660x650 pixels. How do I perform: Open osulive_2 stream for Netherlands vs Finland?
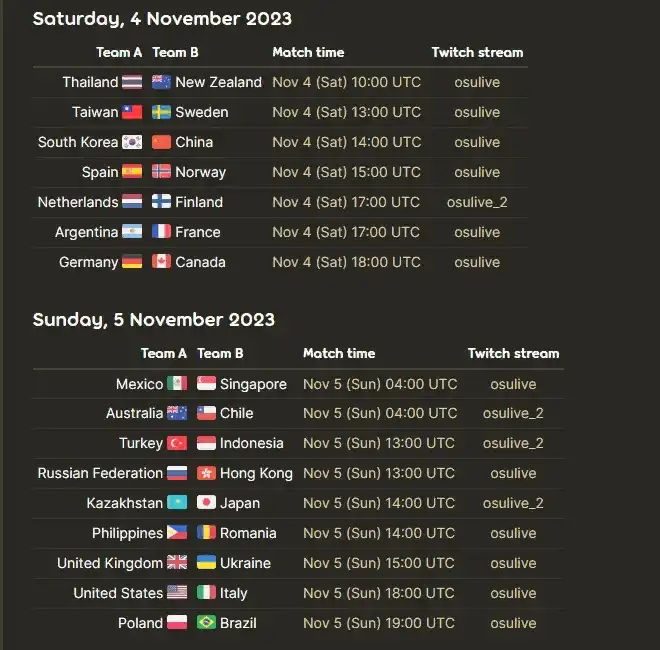click(x=477, y=202)
